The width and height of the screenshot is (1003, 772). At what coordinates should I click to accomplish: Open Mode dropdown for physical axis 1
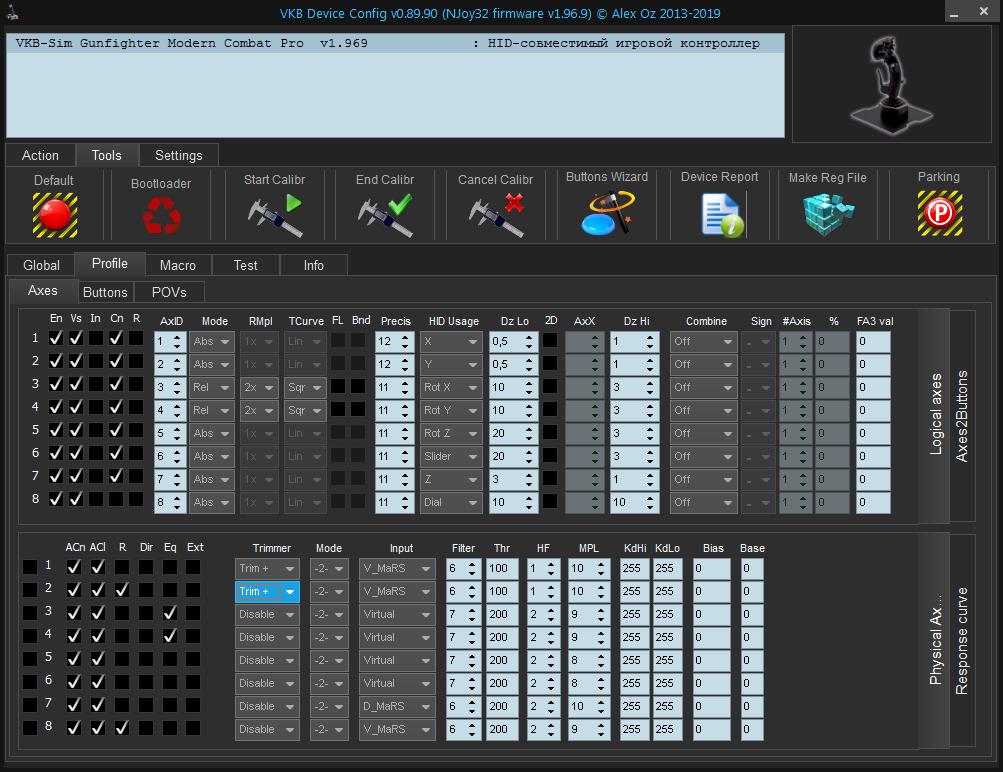pos(329,569)
